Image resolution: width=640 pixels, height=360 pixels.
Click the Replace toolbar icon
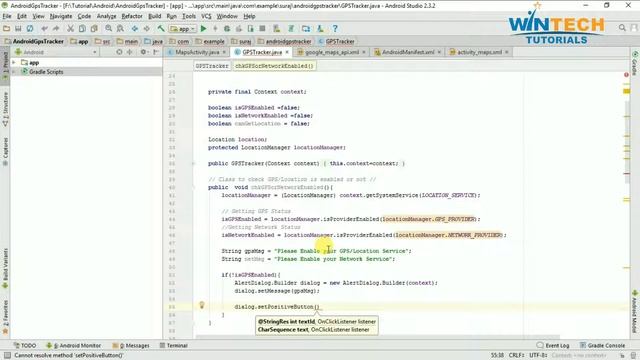tap(120, 29)
